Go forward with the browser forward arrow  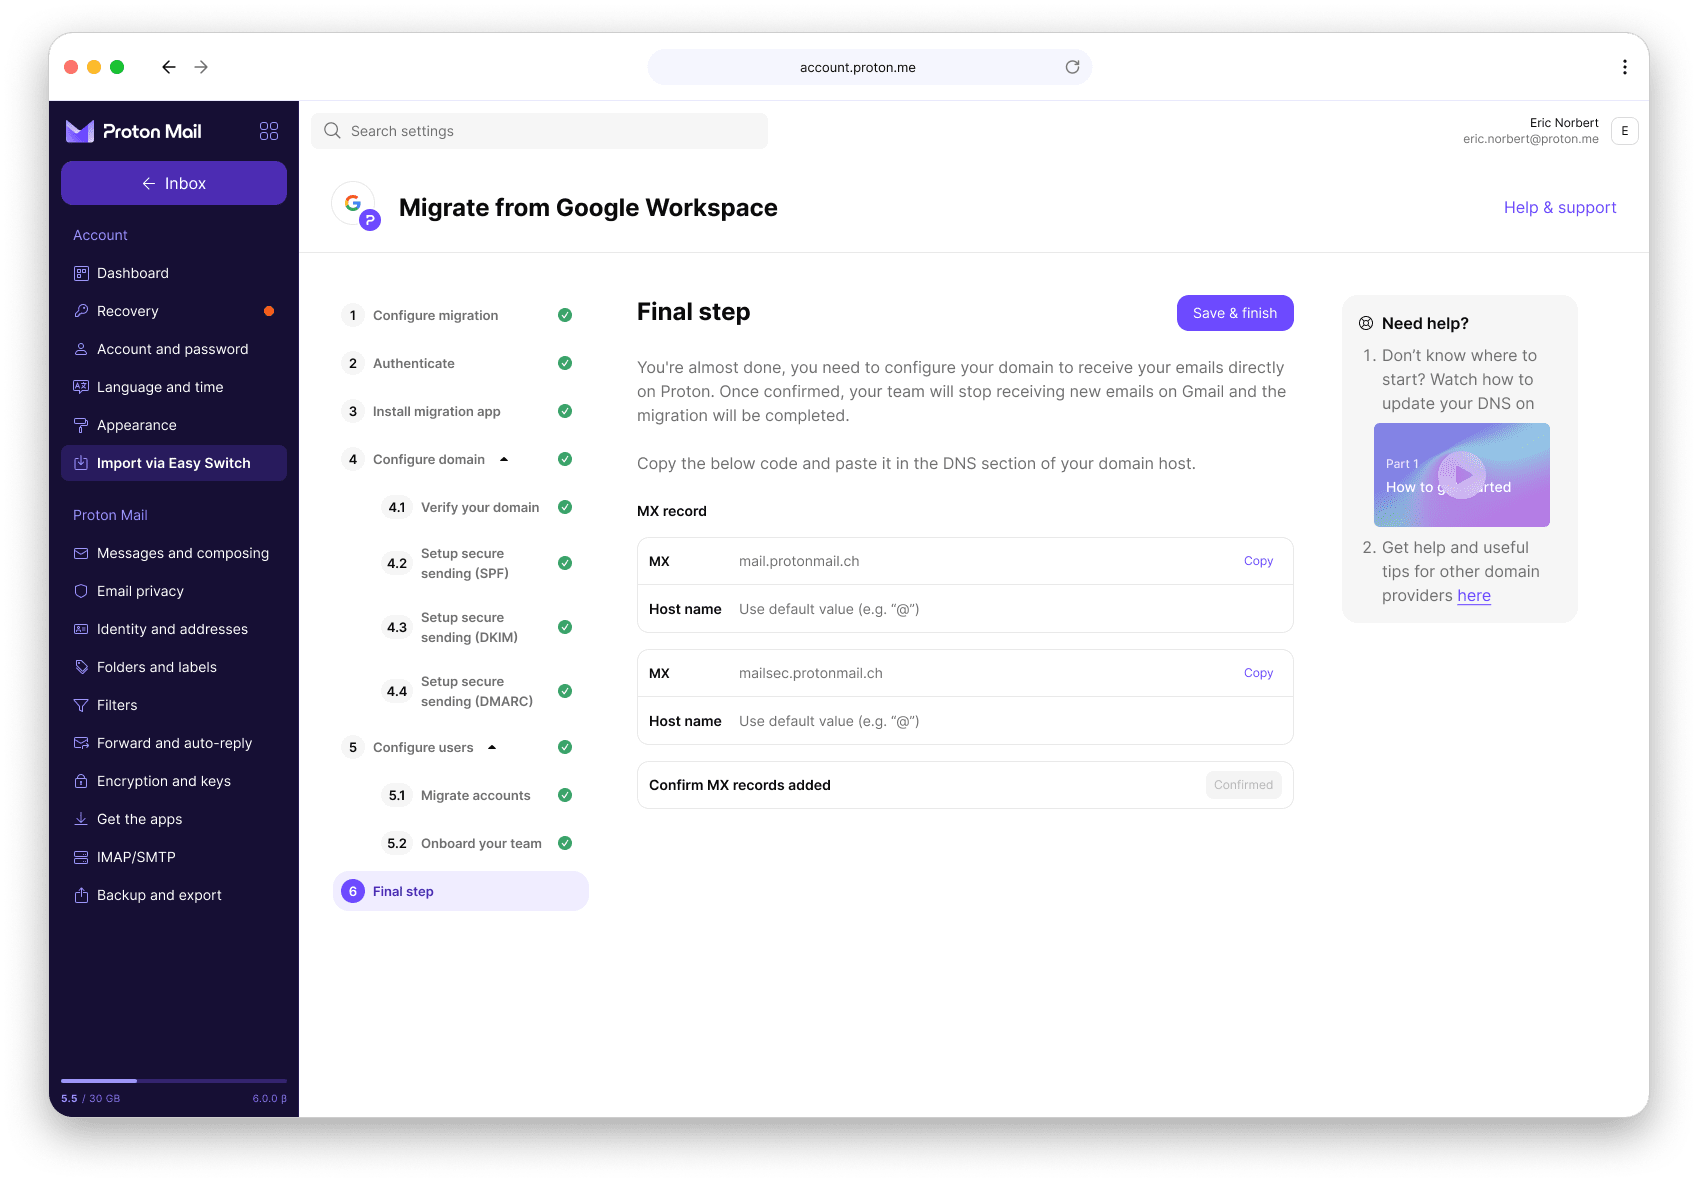coord(201,67)
